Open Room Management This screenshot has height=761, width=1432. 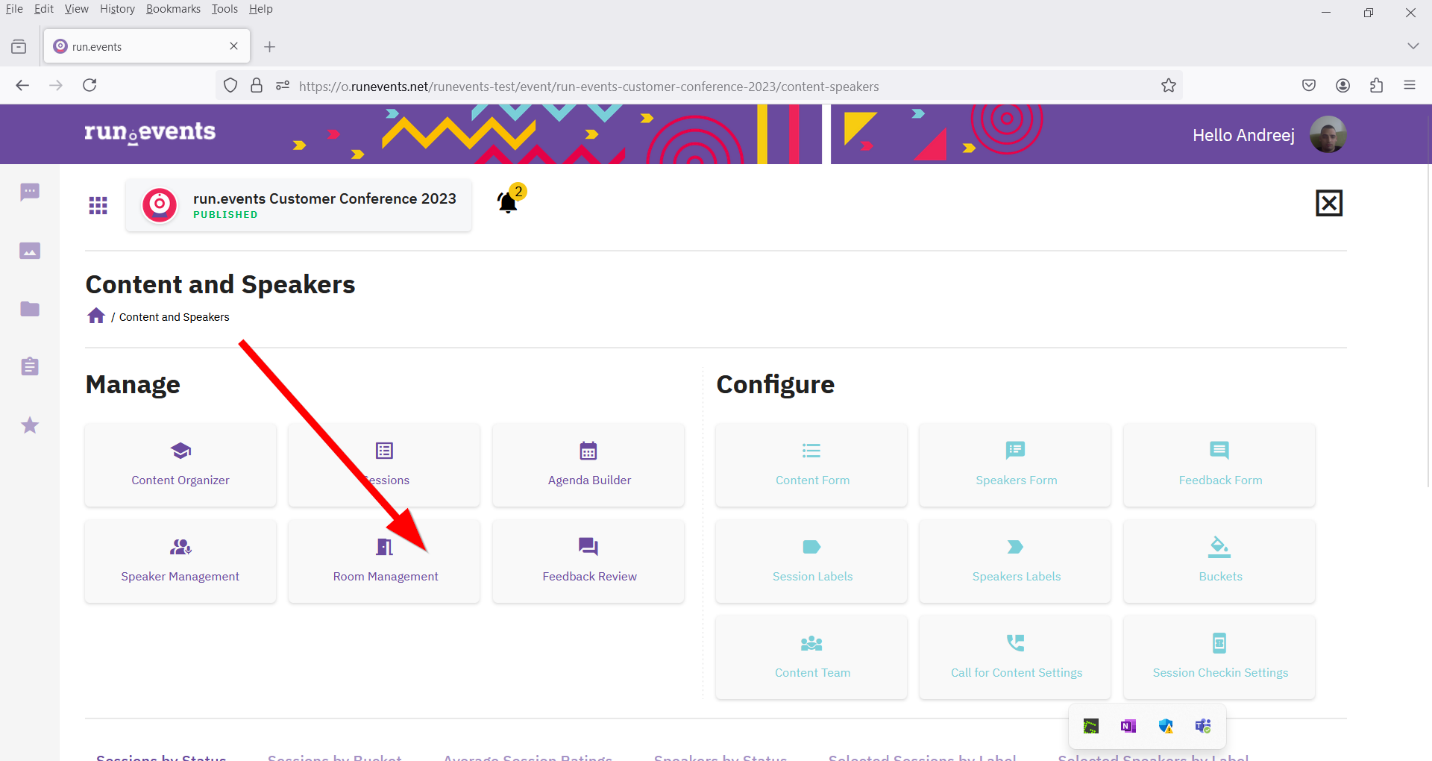384,561
